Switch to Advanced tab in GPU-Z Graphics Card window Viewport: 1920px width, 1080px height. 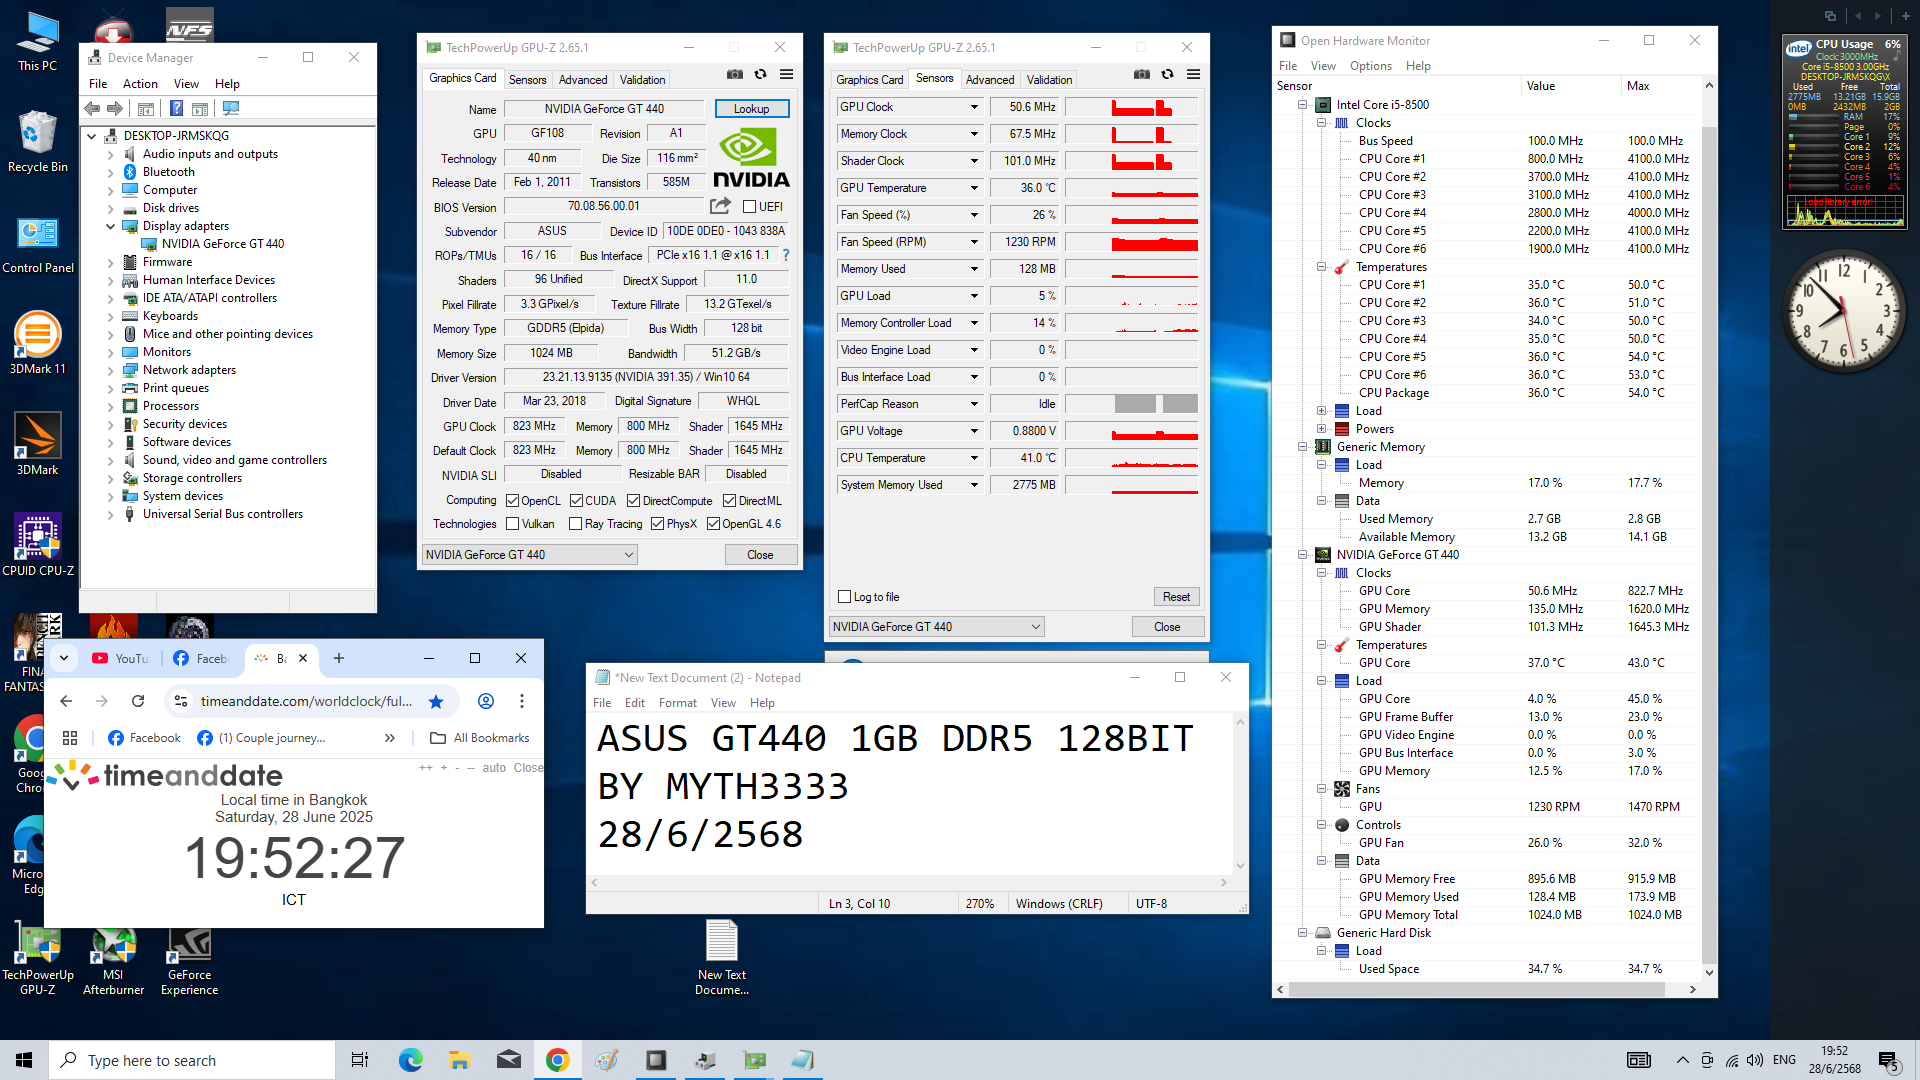(583, 80)
